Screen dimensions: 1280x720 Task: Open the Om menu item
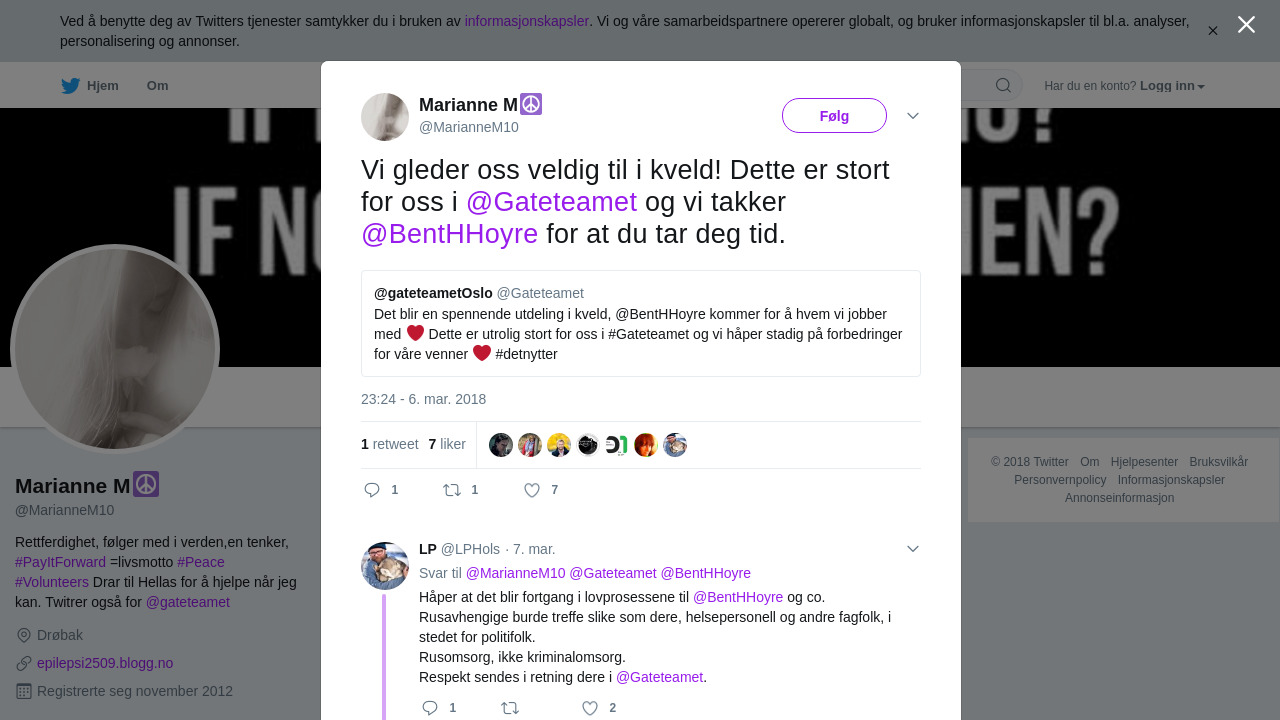click(x=157, y=86)
